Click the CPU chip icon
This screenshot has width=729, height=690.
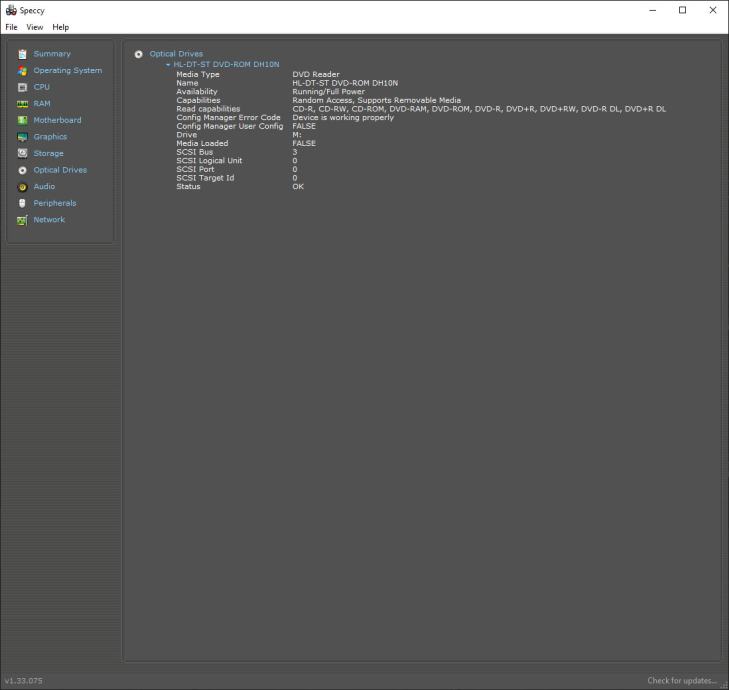click(x=22, y=87)
